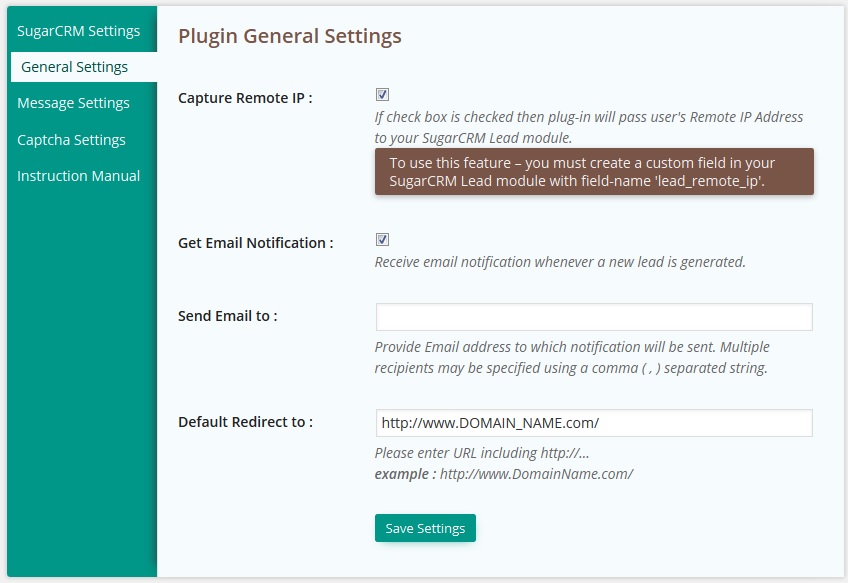Open the SugarCRM Settings section

tap(79, 31)
